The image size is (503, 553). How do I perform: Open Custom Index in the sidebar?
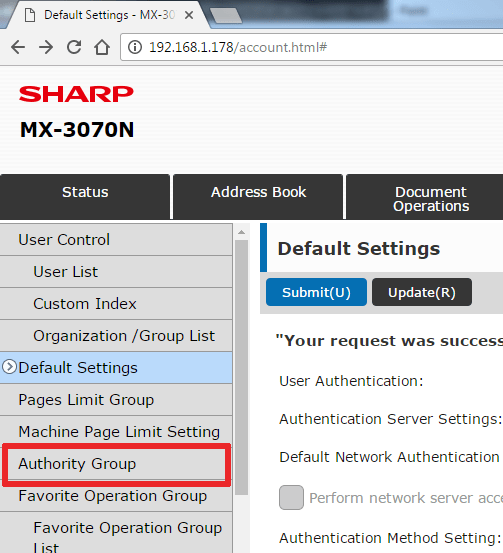[116, 304]
